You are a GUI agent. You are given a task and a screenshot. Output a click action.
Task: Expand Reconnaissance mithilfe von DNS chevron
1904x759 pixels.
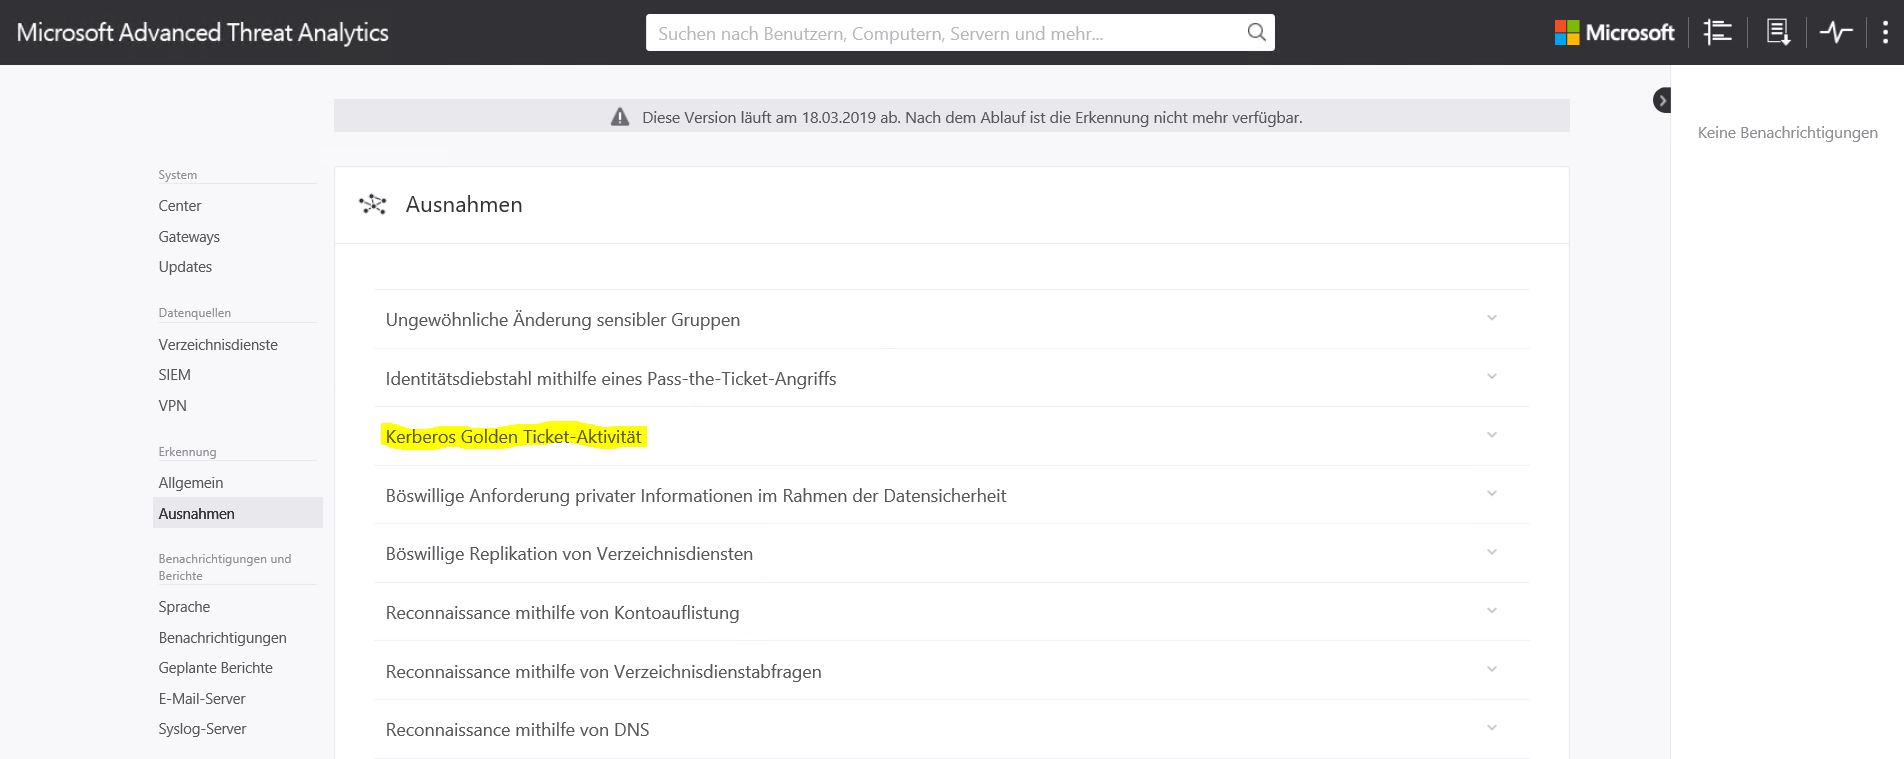1491,728
